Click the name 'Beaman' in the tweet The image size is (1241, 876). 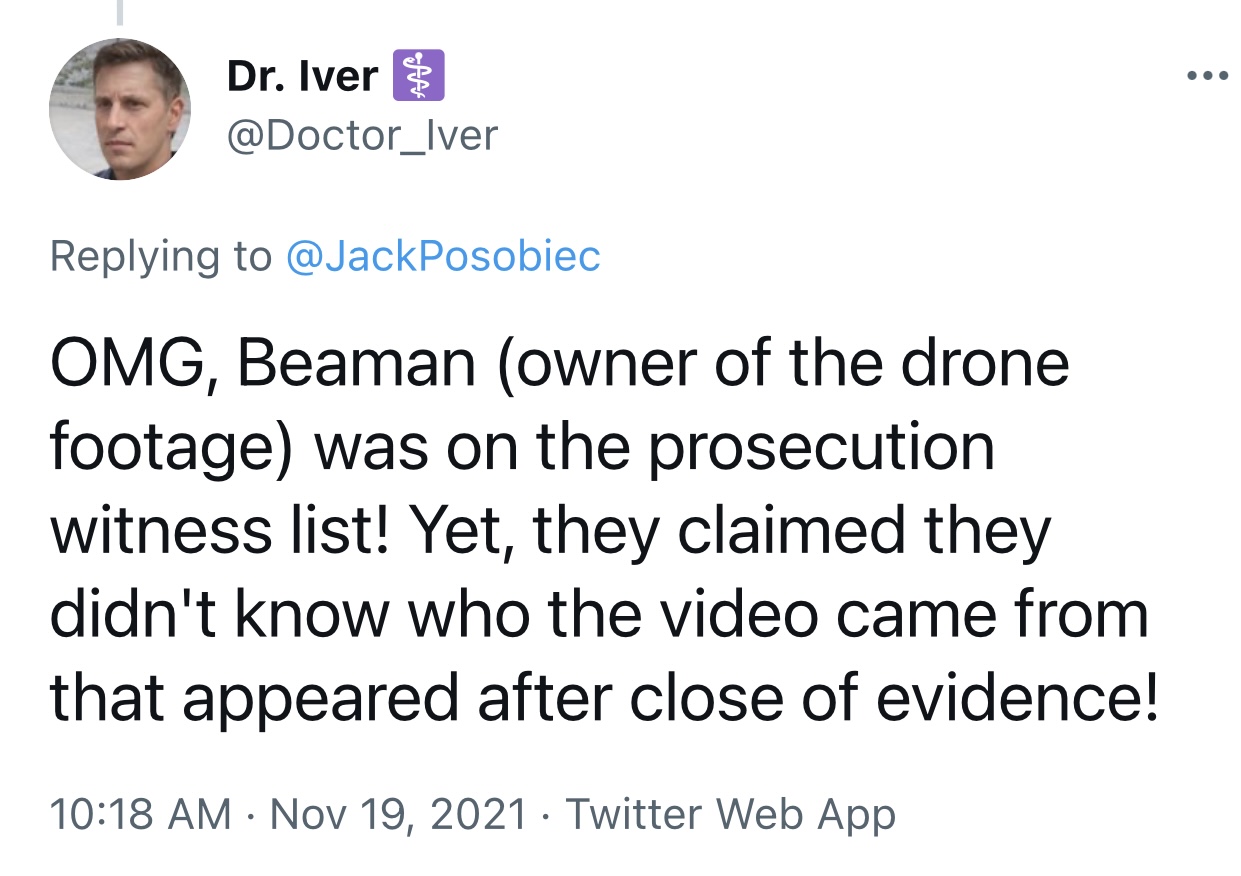coord(355,362)
